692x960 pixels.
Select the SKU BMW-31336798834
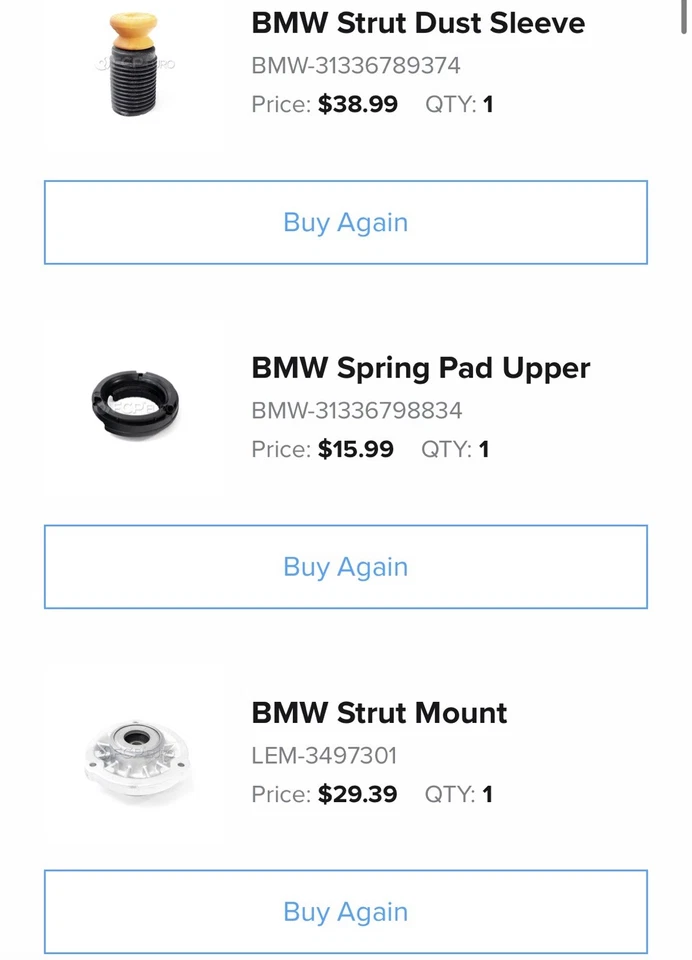[x=356, y=411]
